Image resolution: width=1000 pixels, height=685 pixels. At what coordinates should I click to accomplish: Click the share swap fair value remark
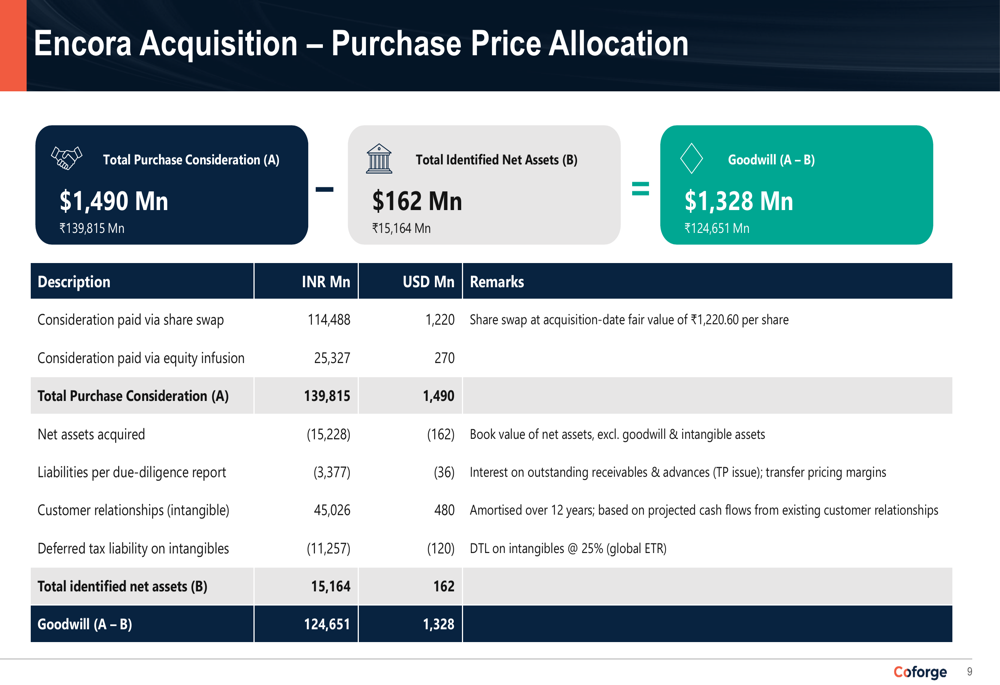click(x=629, y=320)
